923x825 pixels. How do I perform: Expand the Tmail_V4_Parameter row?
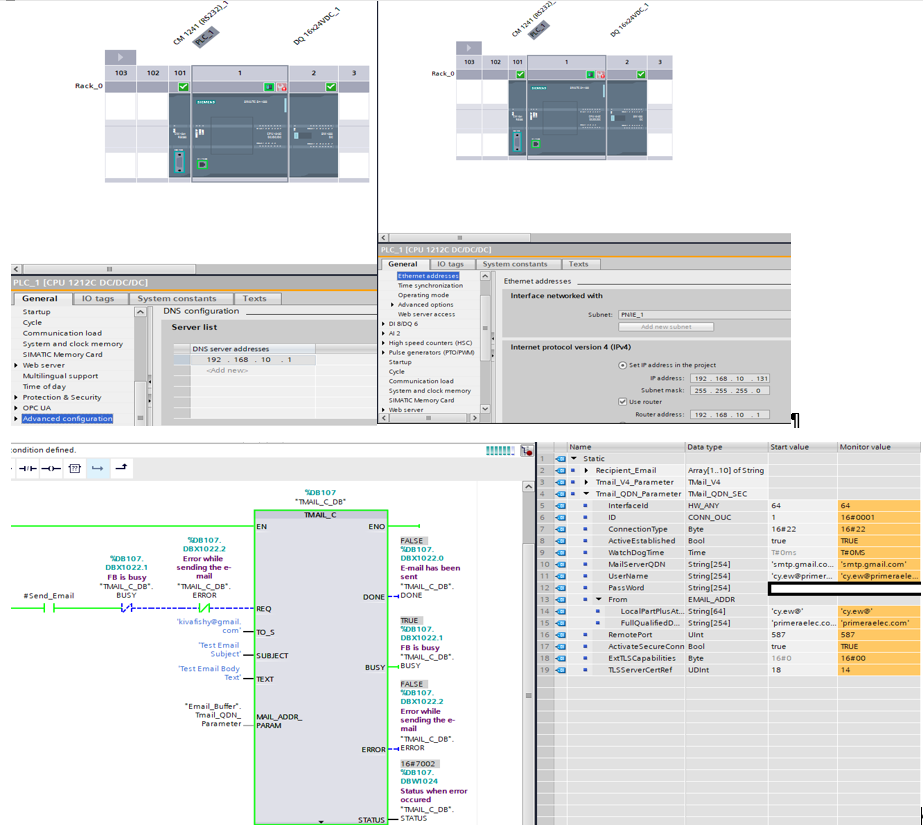(x=587, y=482)
